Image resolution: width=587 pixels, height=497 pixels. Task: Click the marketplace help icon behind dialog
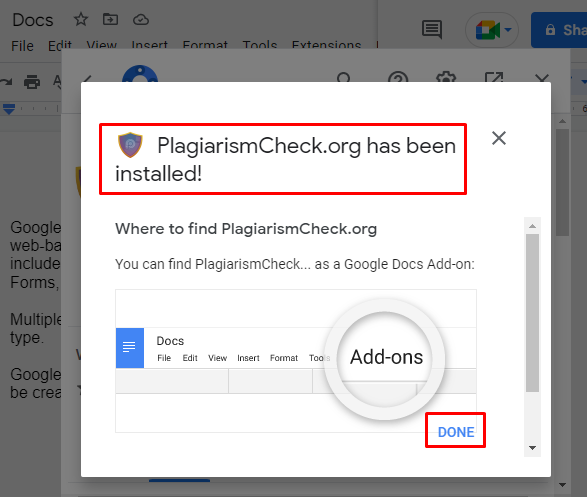(x=398, y=76)
